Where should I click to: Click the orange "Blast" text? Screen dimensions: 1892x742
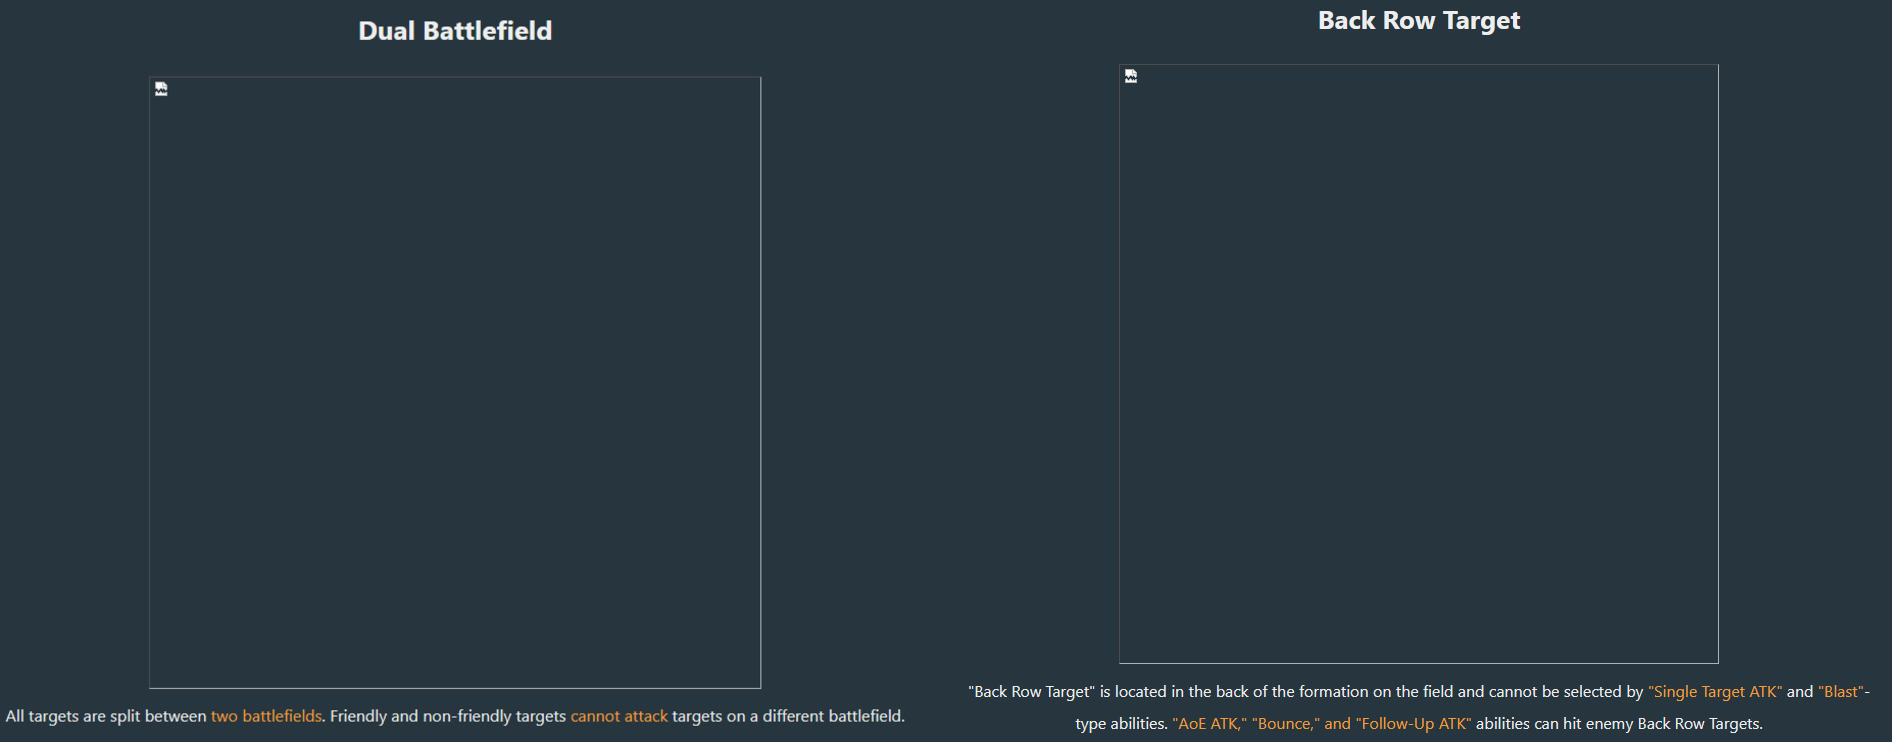[x=1841, y=692]
